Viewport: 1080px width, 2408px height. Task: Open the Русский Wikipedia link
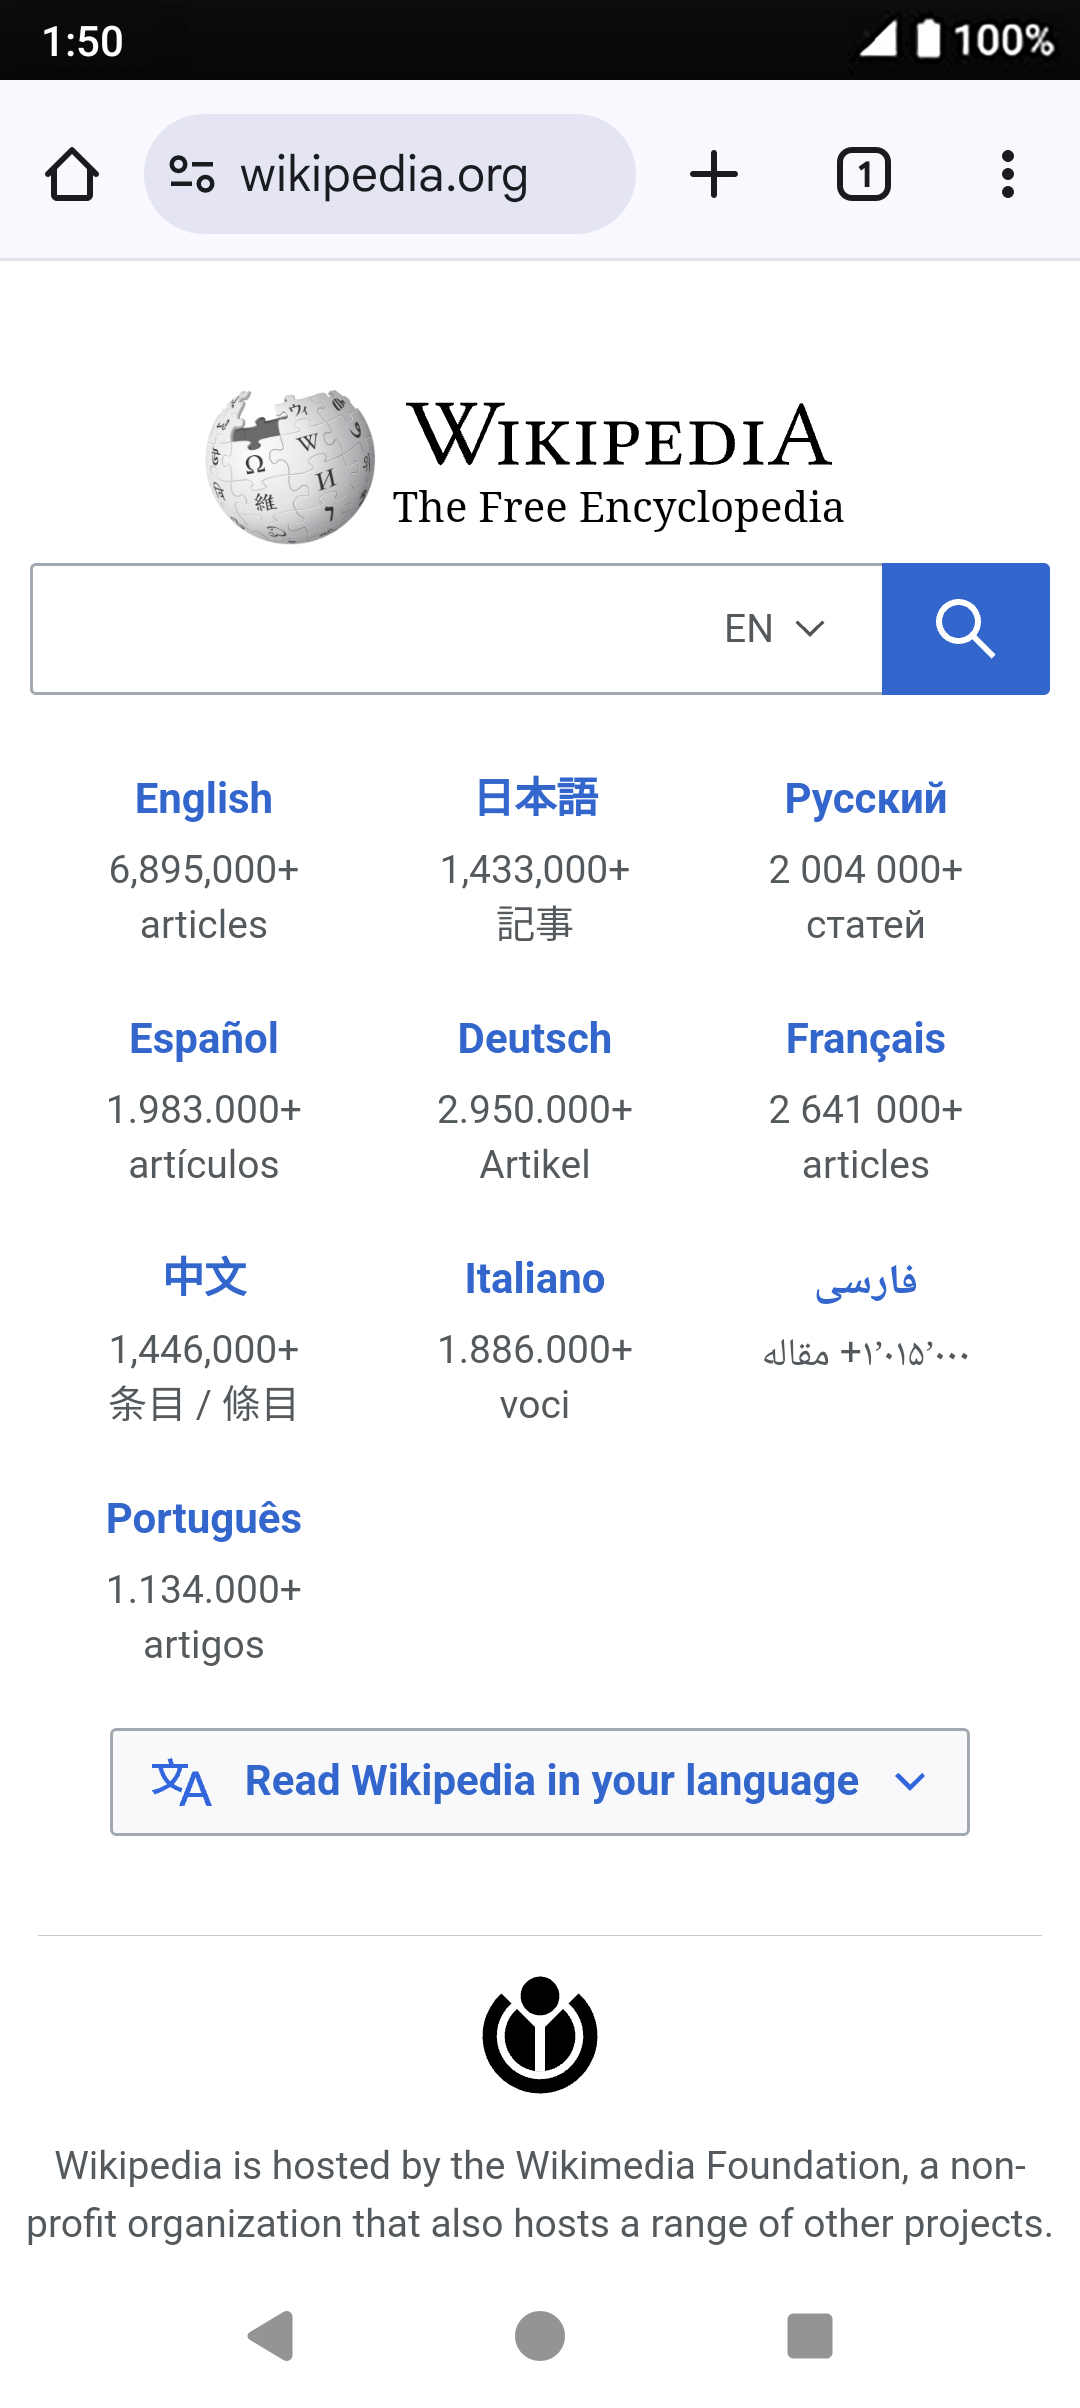(866, 799)
